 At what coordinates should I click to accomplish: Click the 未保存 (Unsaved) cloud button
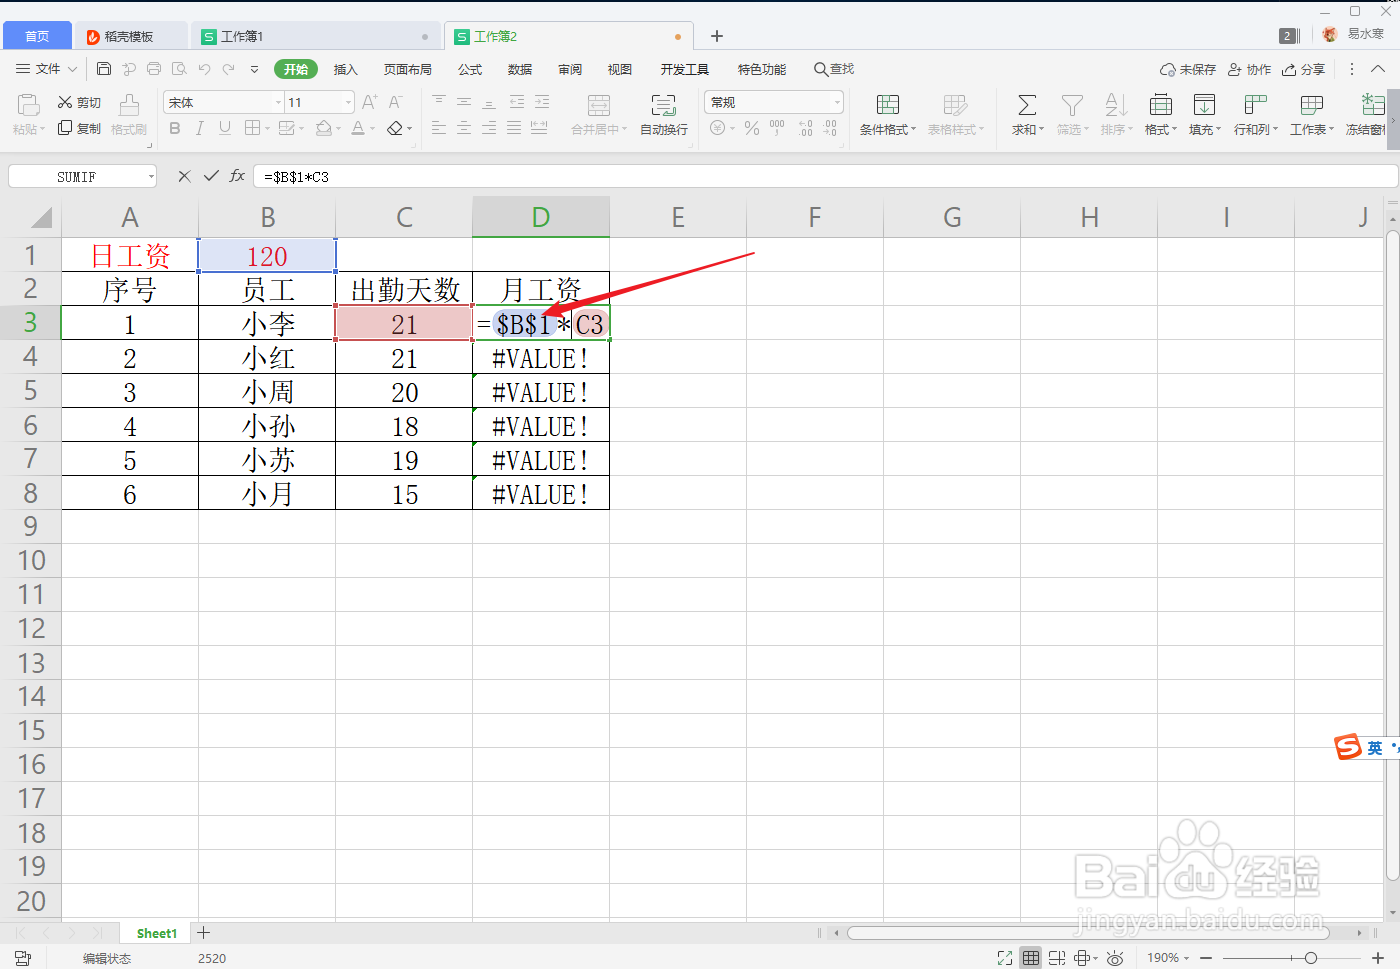[1188, 69]
